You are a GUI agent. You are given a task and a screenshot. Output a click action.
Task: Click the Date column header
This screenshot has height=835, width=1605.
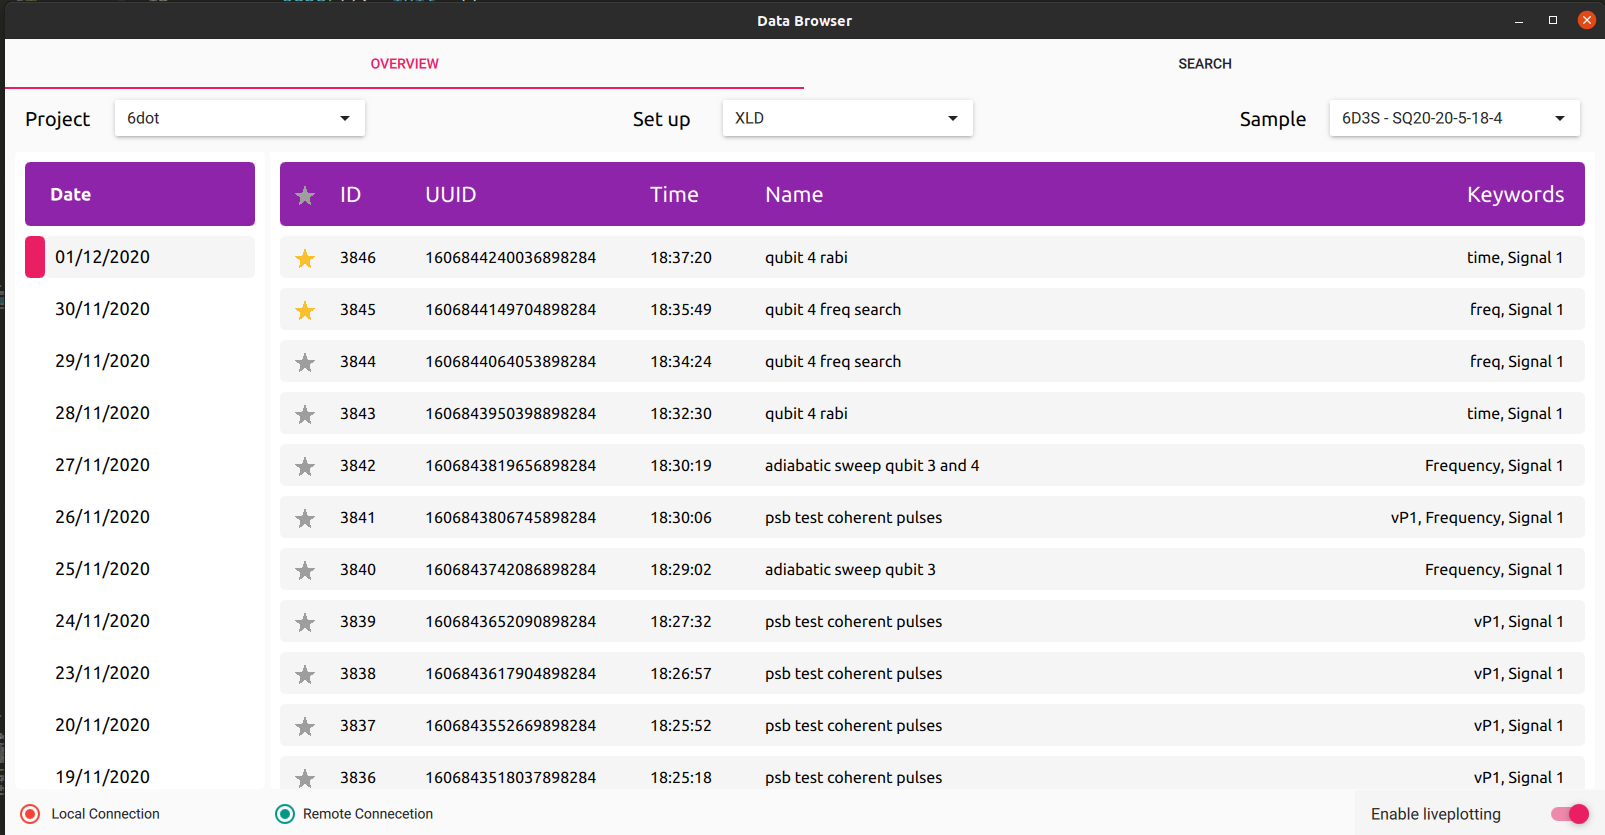tap(140, 194)
